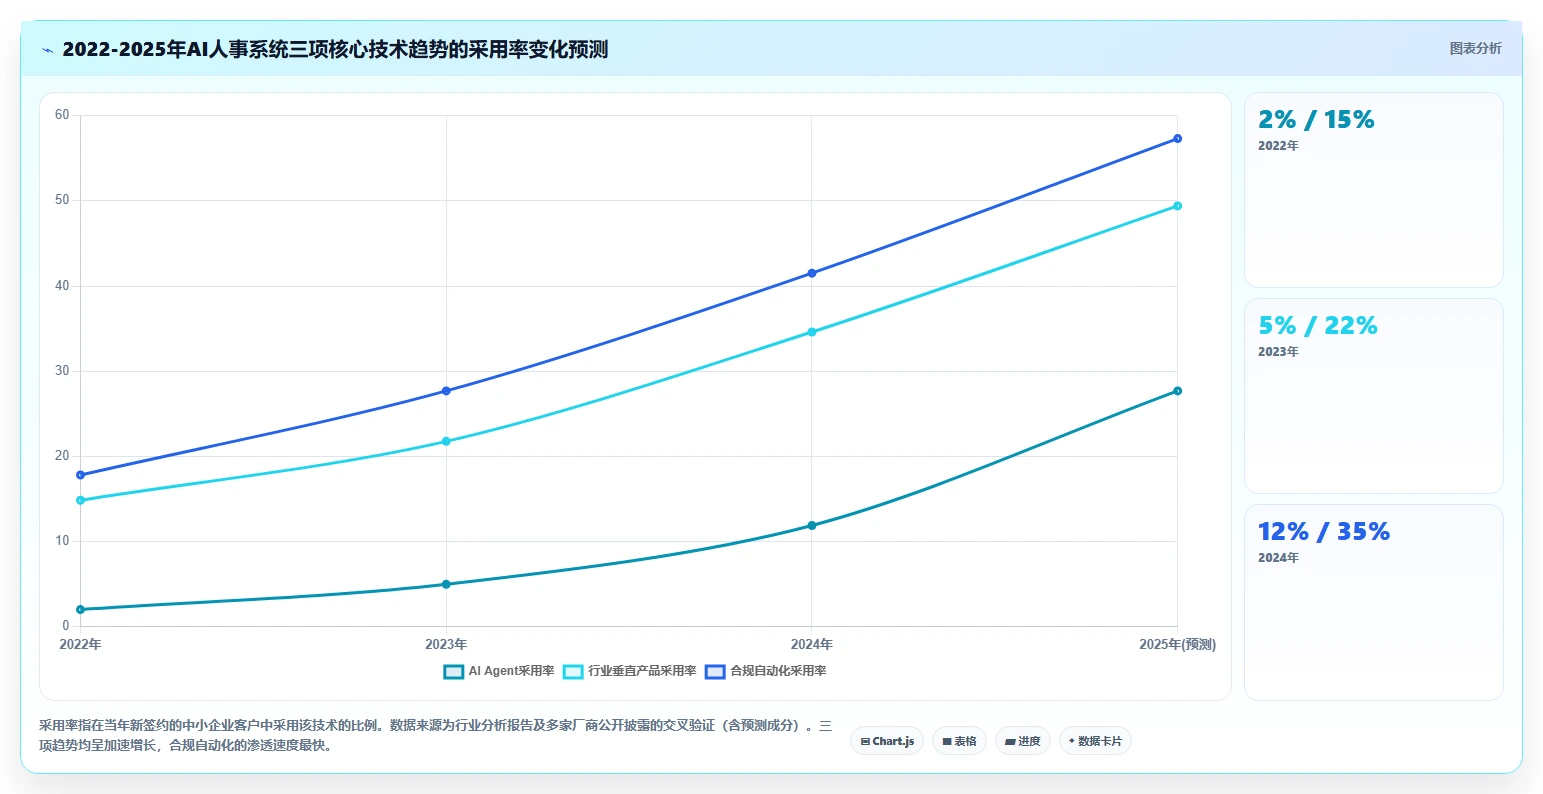Click the 图表分析 label in header

pyautogui.click(x=1475, y=48)
